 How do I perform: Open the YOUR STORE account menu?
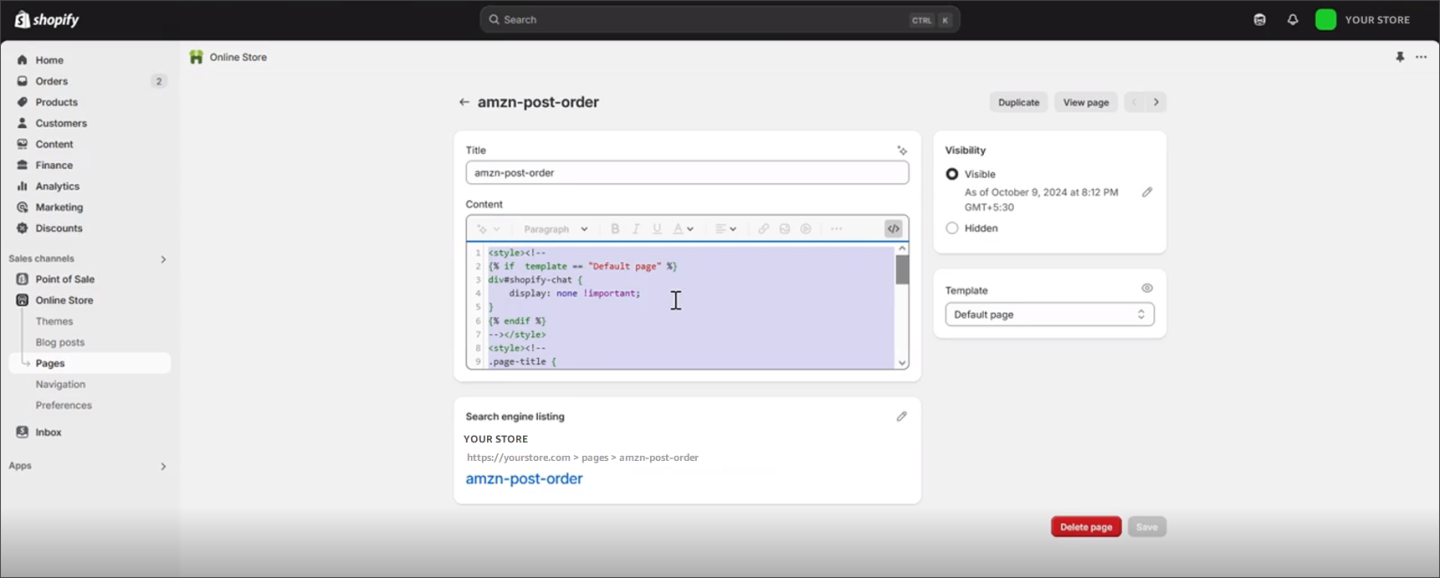pyautogui.click(x=1363, y=19)
